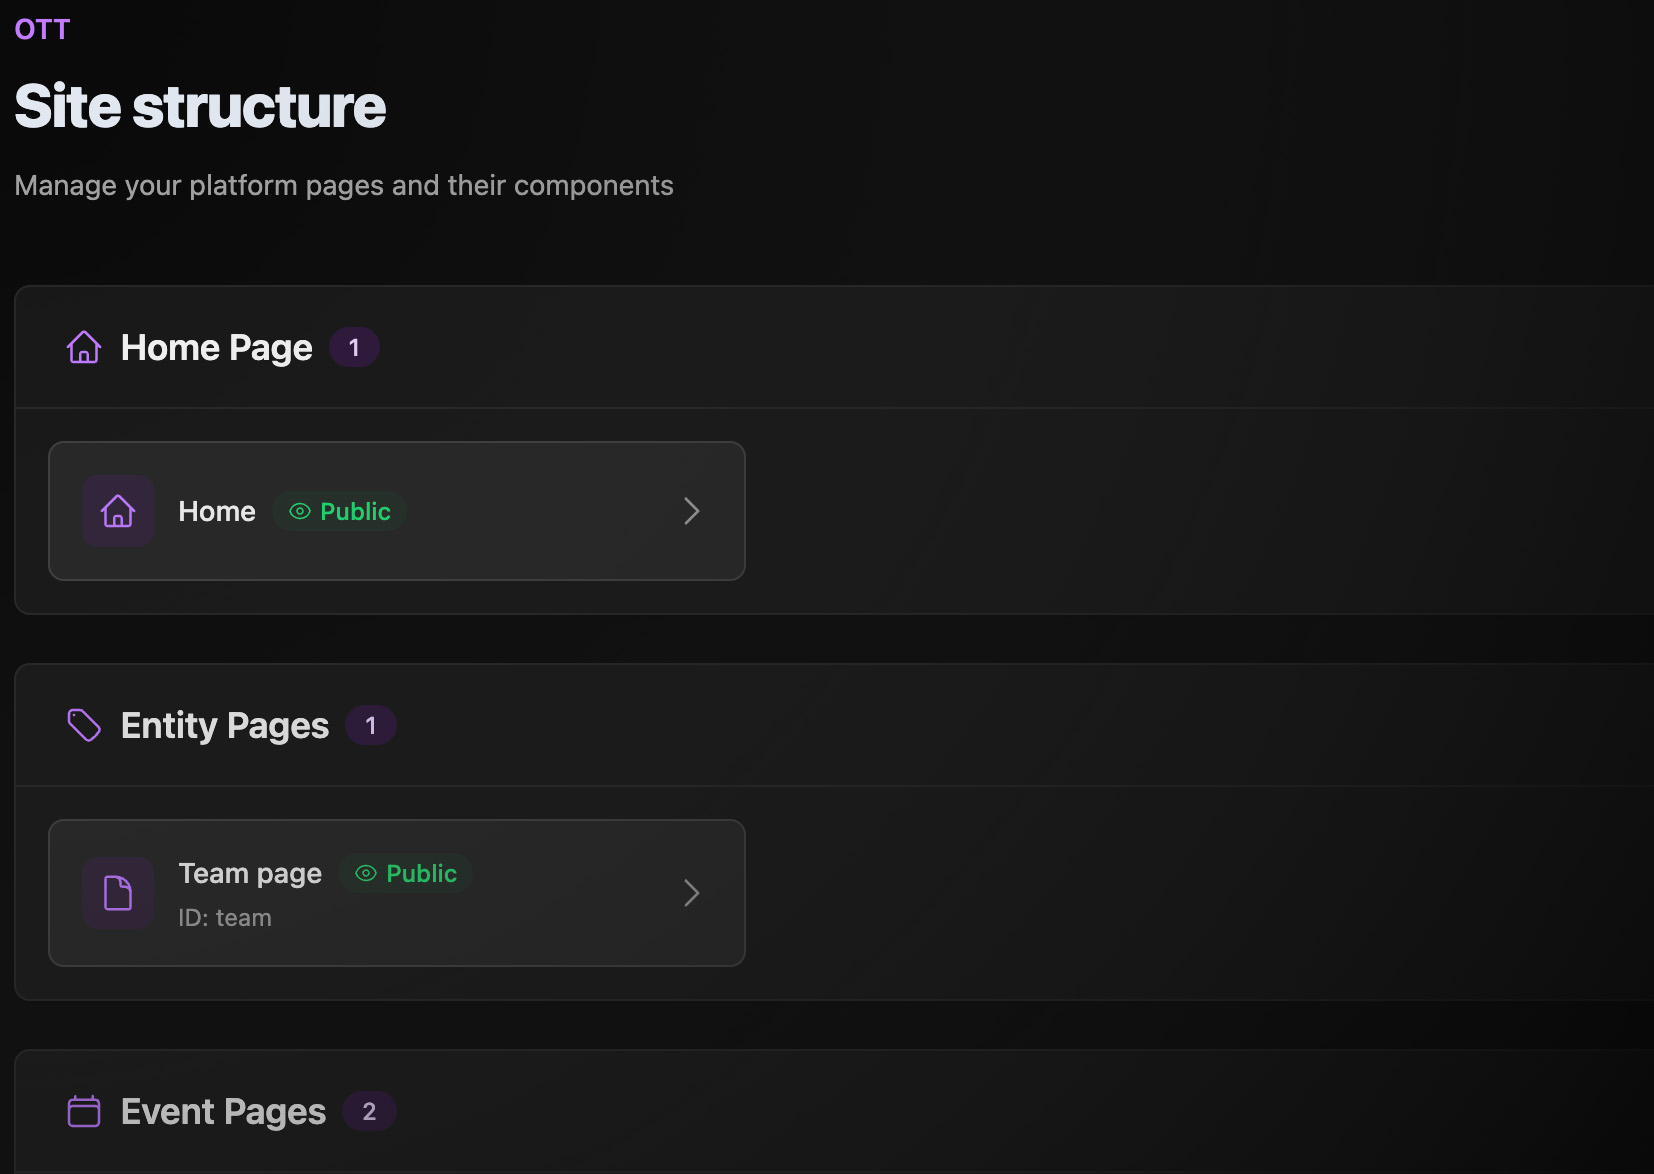Click the Site structure page title
Image resolution: width=1654 pixels, height=1174 pixels.
tap(200, 107)
